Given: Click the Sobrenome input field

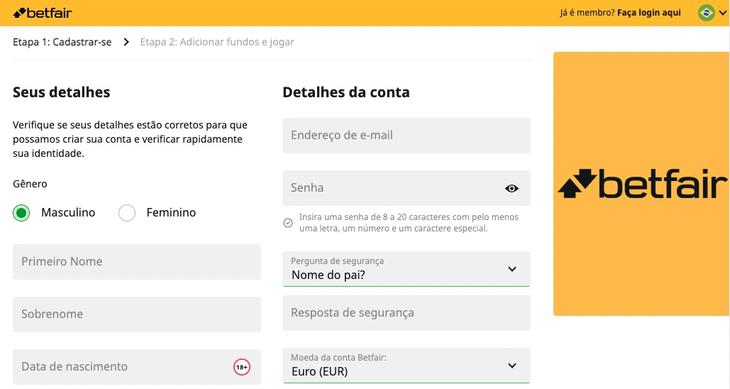Looking at the screenshot, I should point(137,314).
